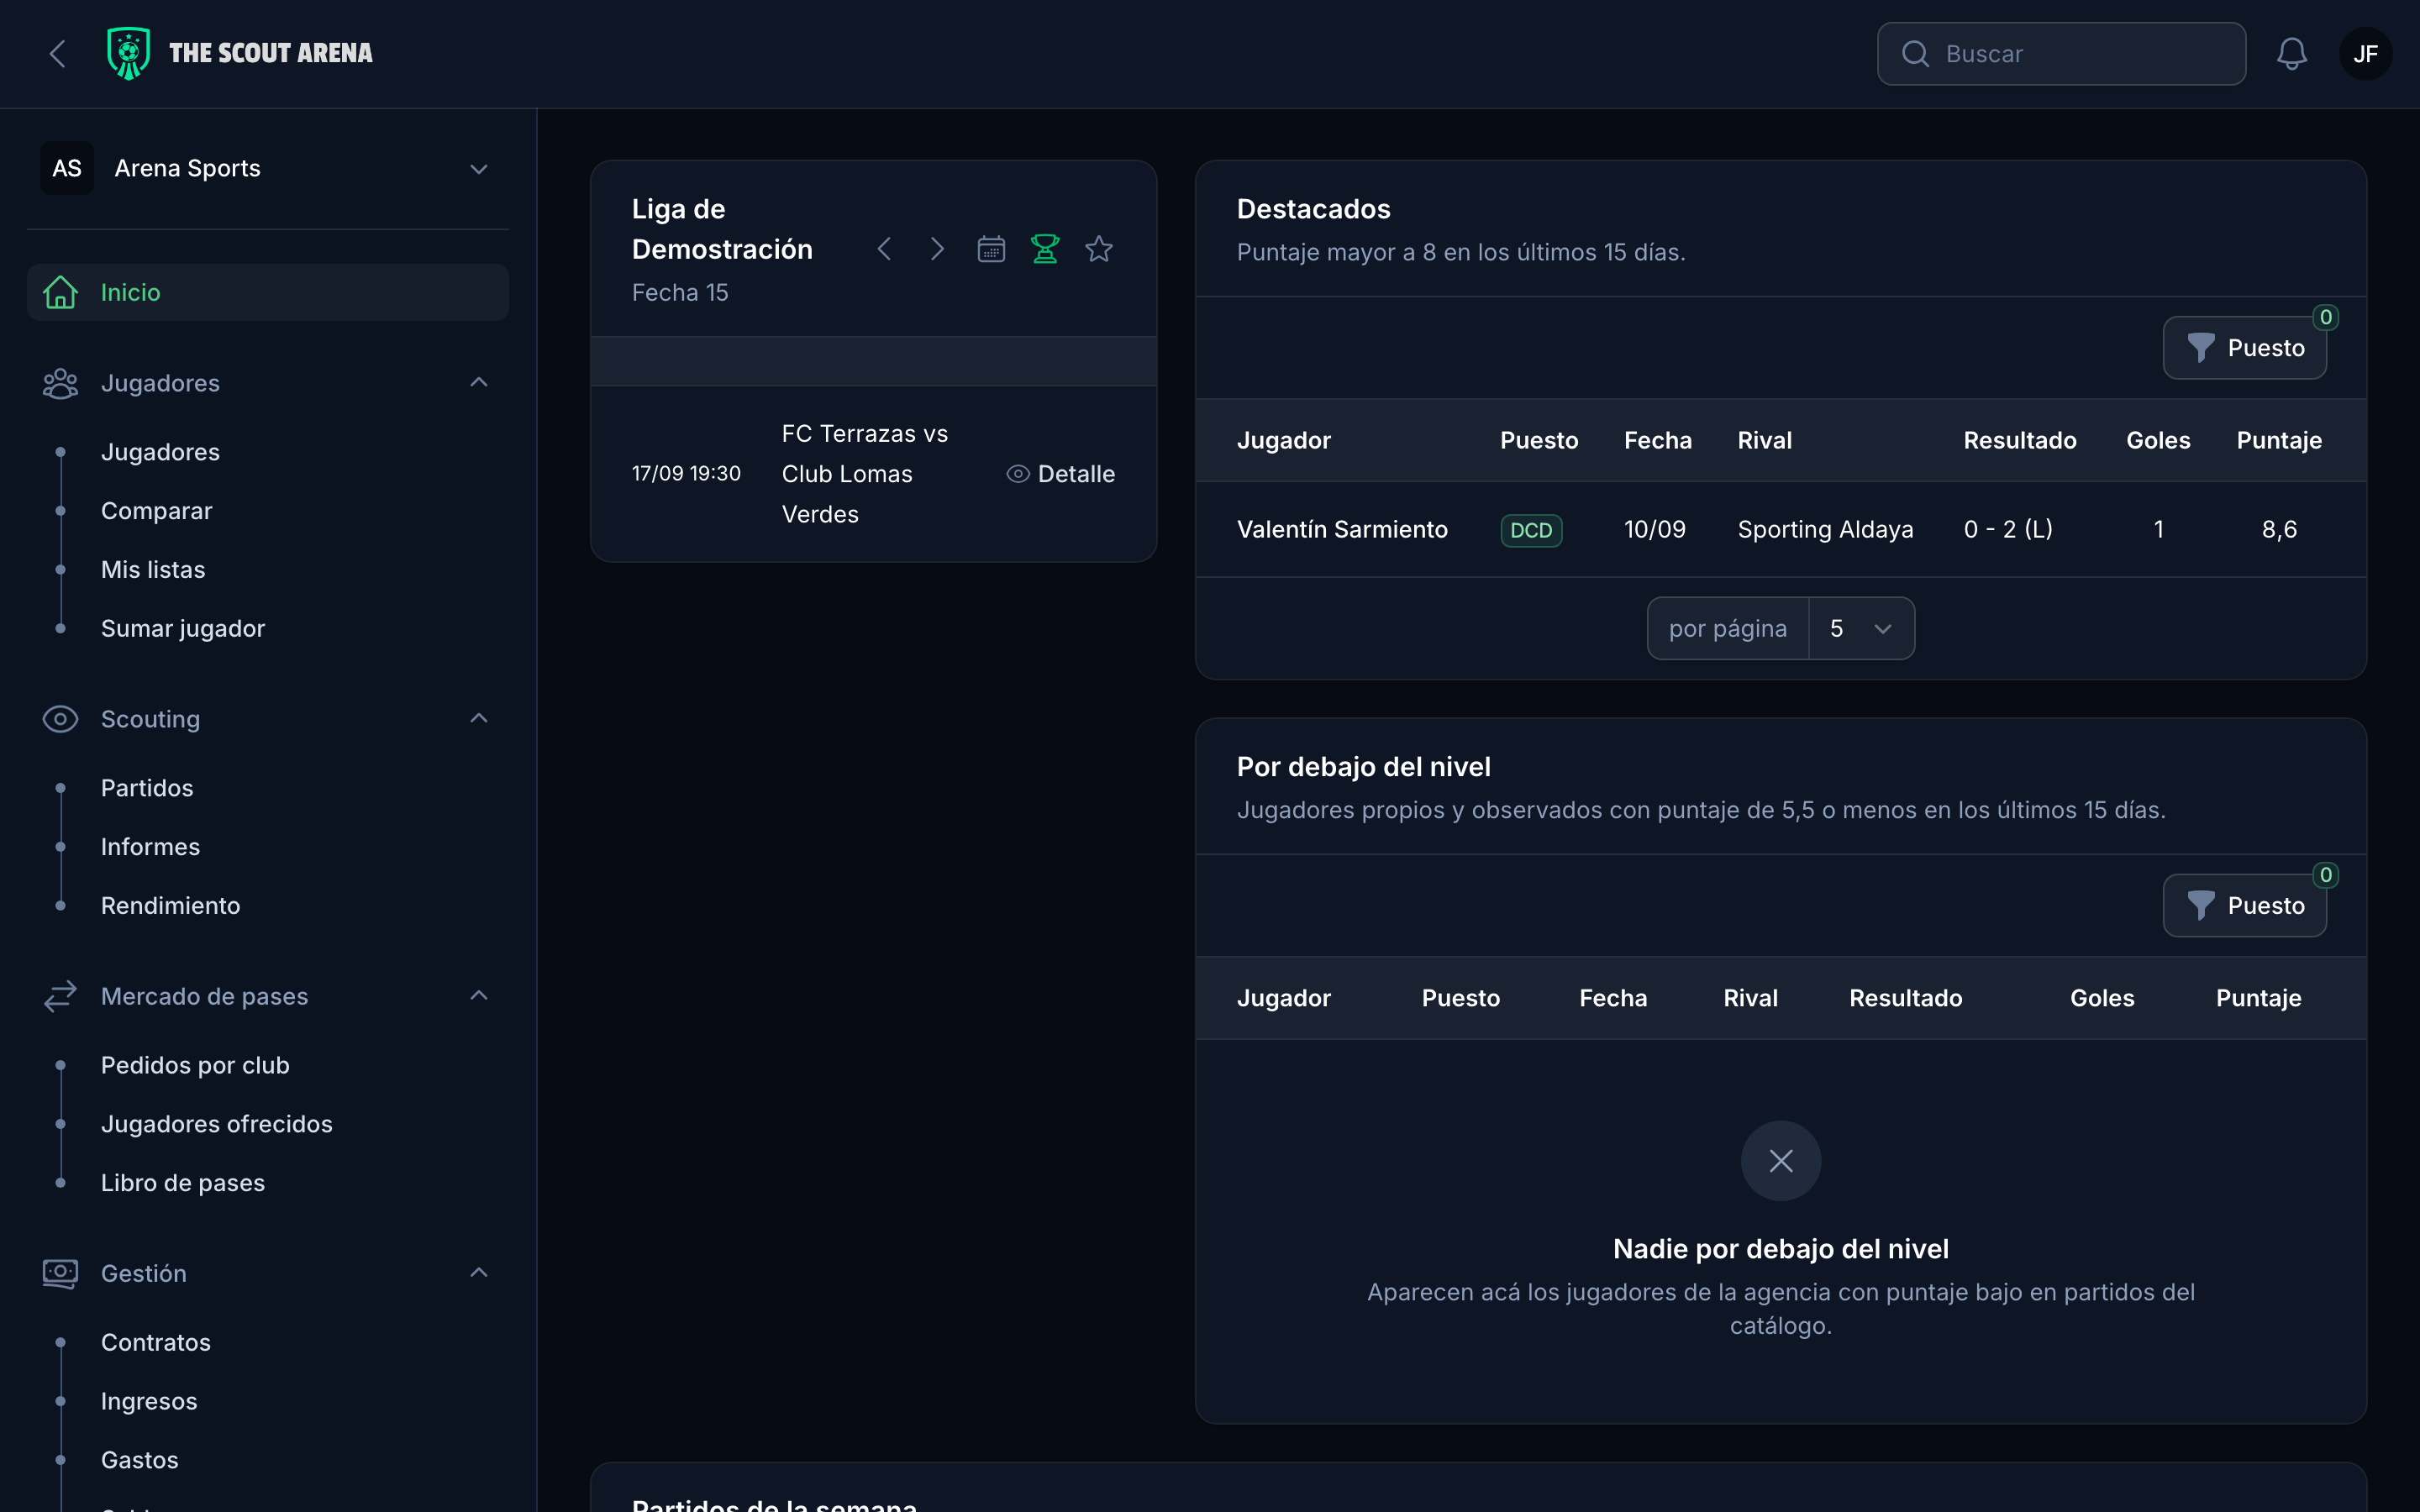Open Rendimiento under Scouting
This screenshot has height=1512, width=2420.
tap(171, 906)
